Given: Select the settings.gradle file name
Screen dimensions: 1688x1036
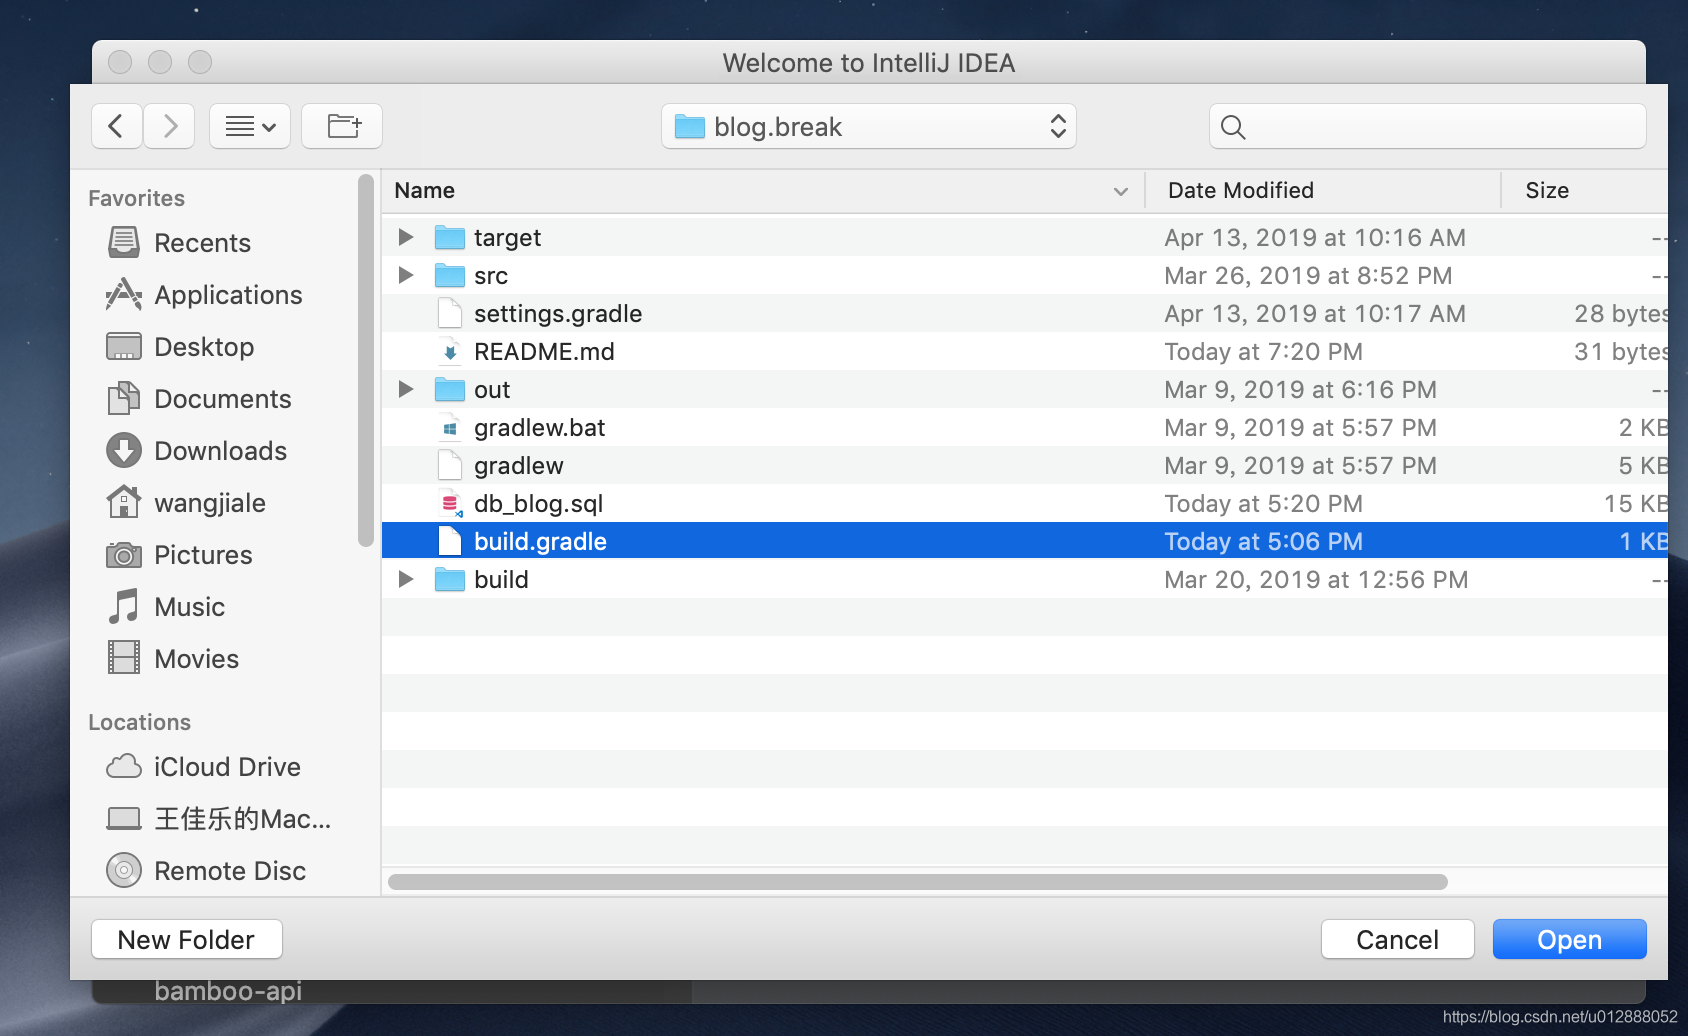Looking at the screenshot, I should pyautogui.click(x=558, y=313).
